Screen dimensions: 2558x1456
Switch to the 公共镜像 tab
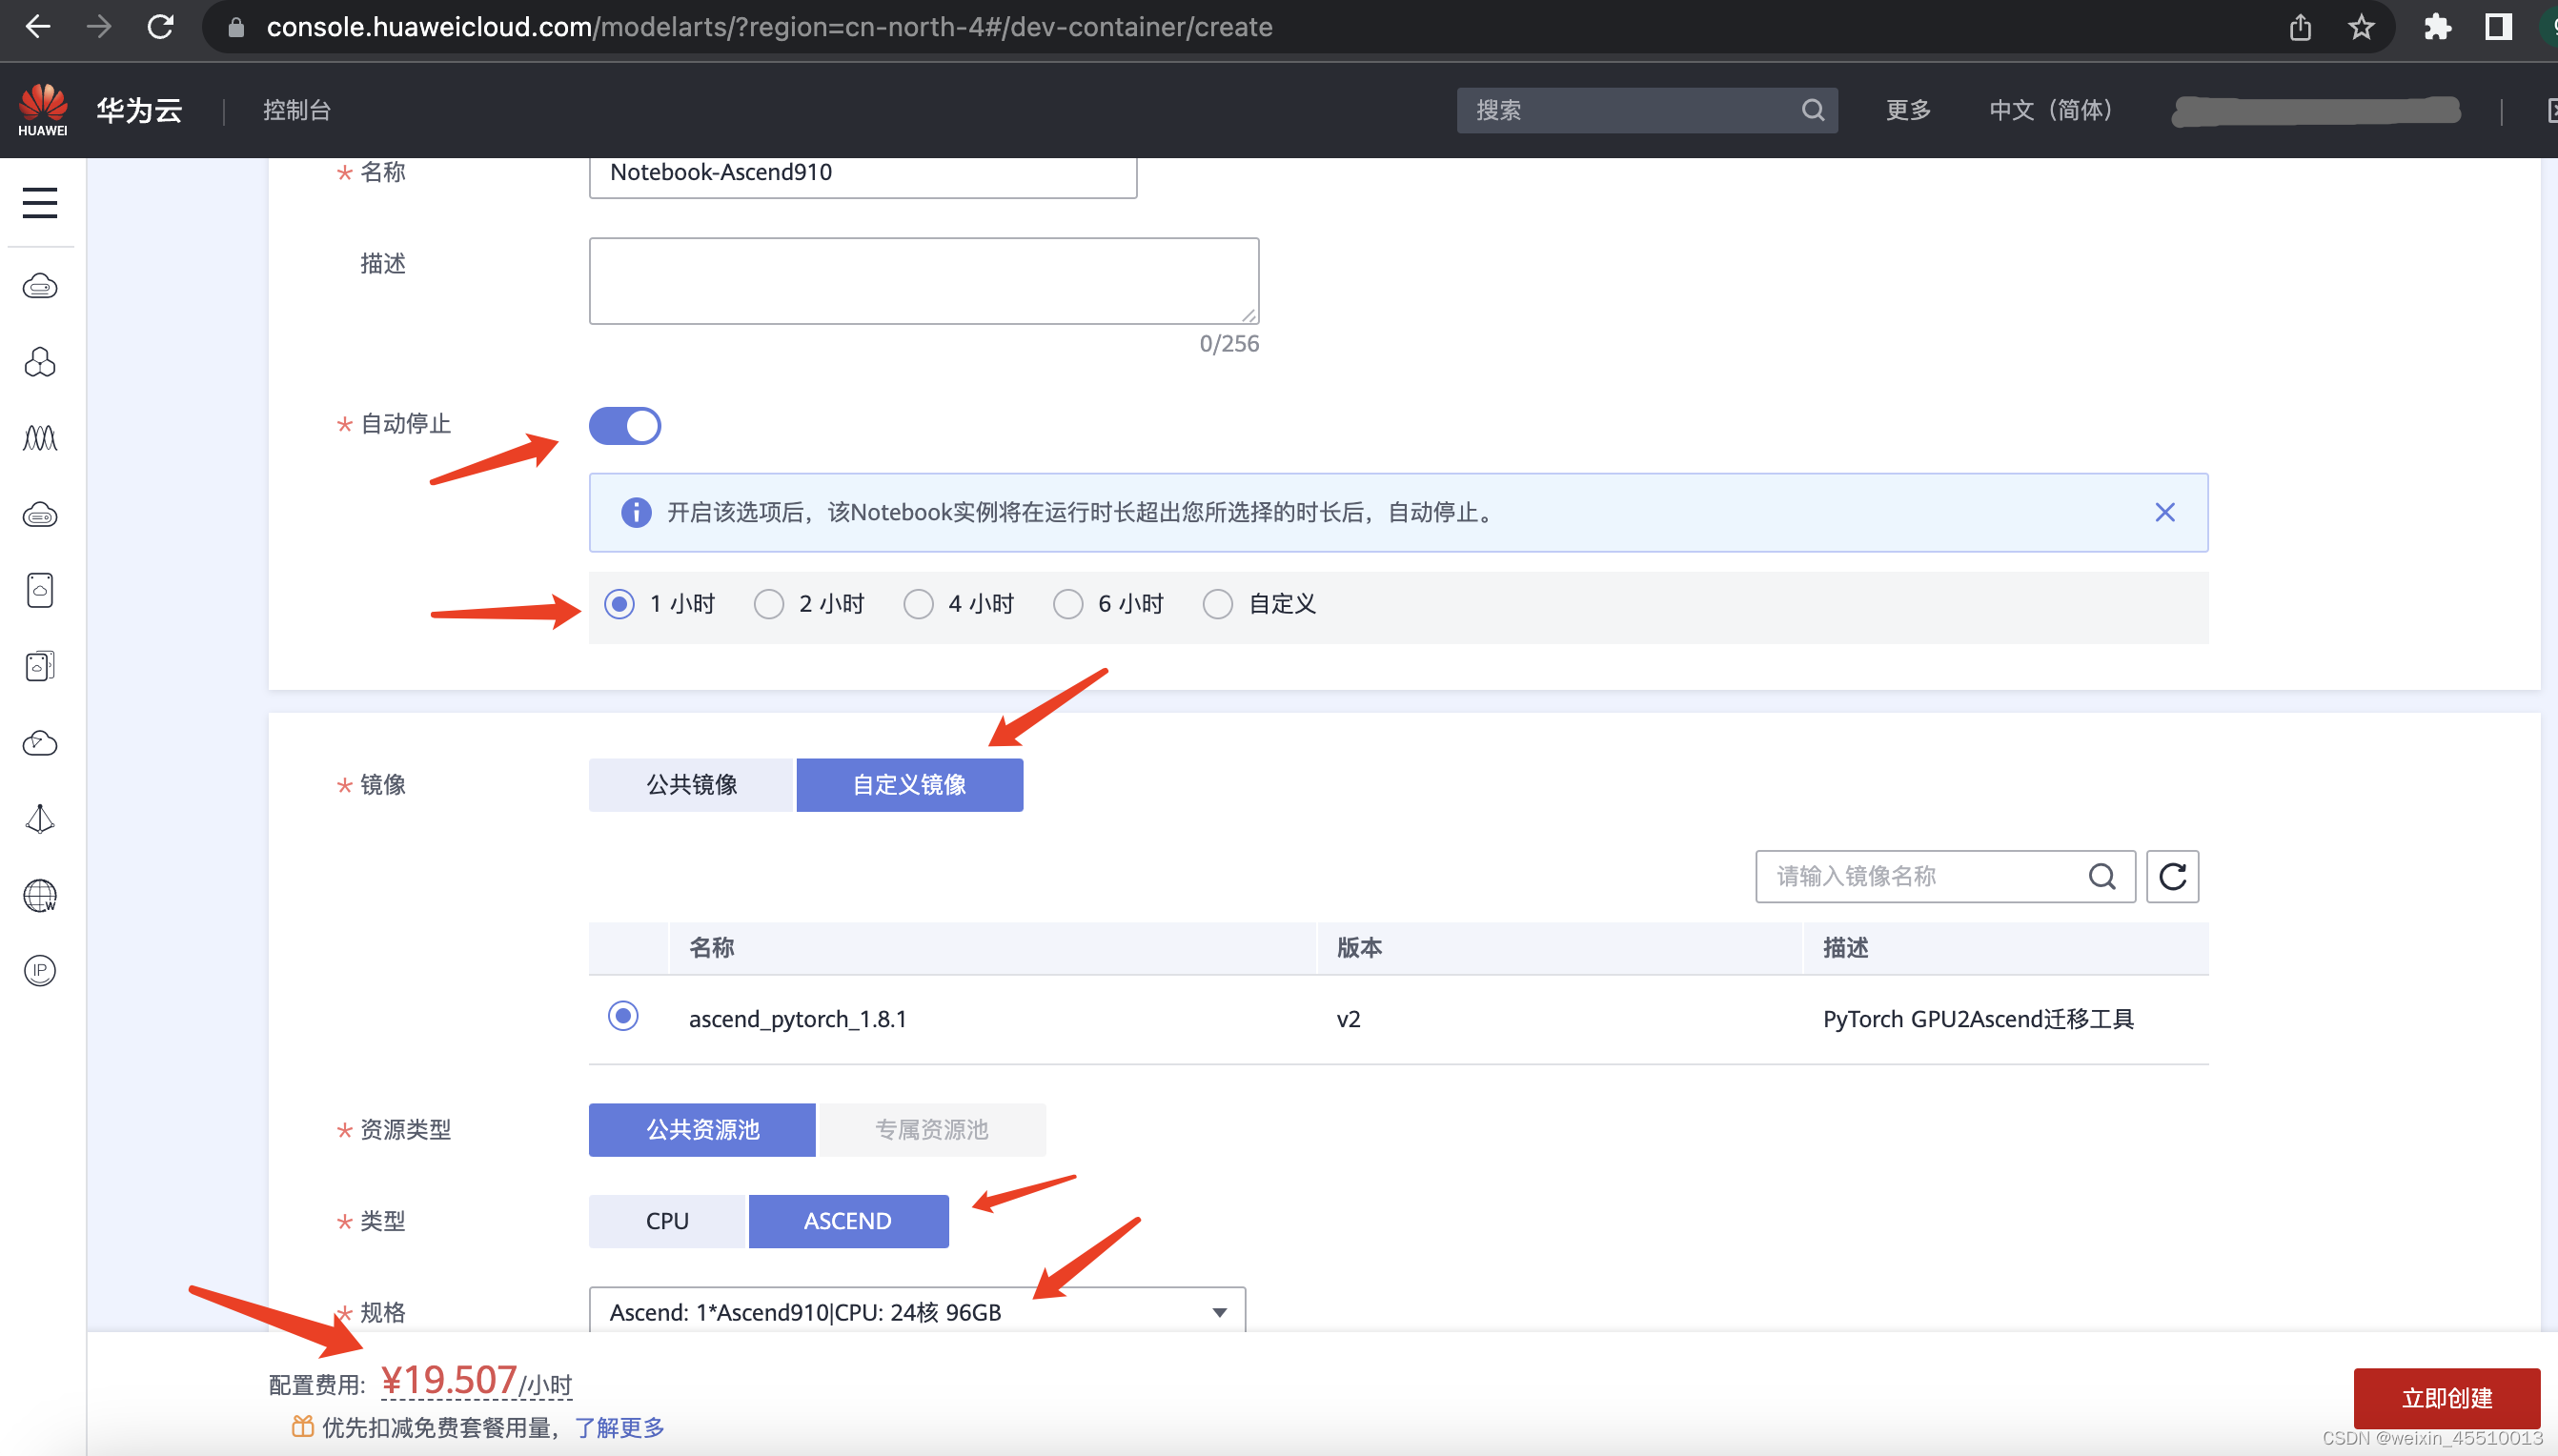pyautogui.click(x=690, y=784)
